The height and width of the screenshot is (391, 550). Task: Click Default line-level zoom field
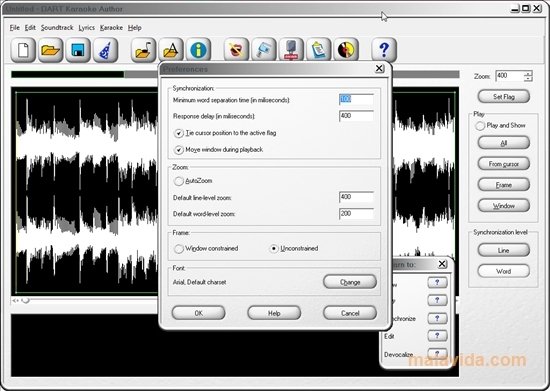click(x=356, y=197)
